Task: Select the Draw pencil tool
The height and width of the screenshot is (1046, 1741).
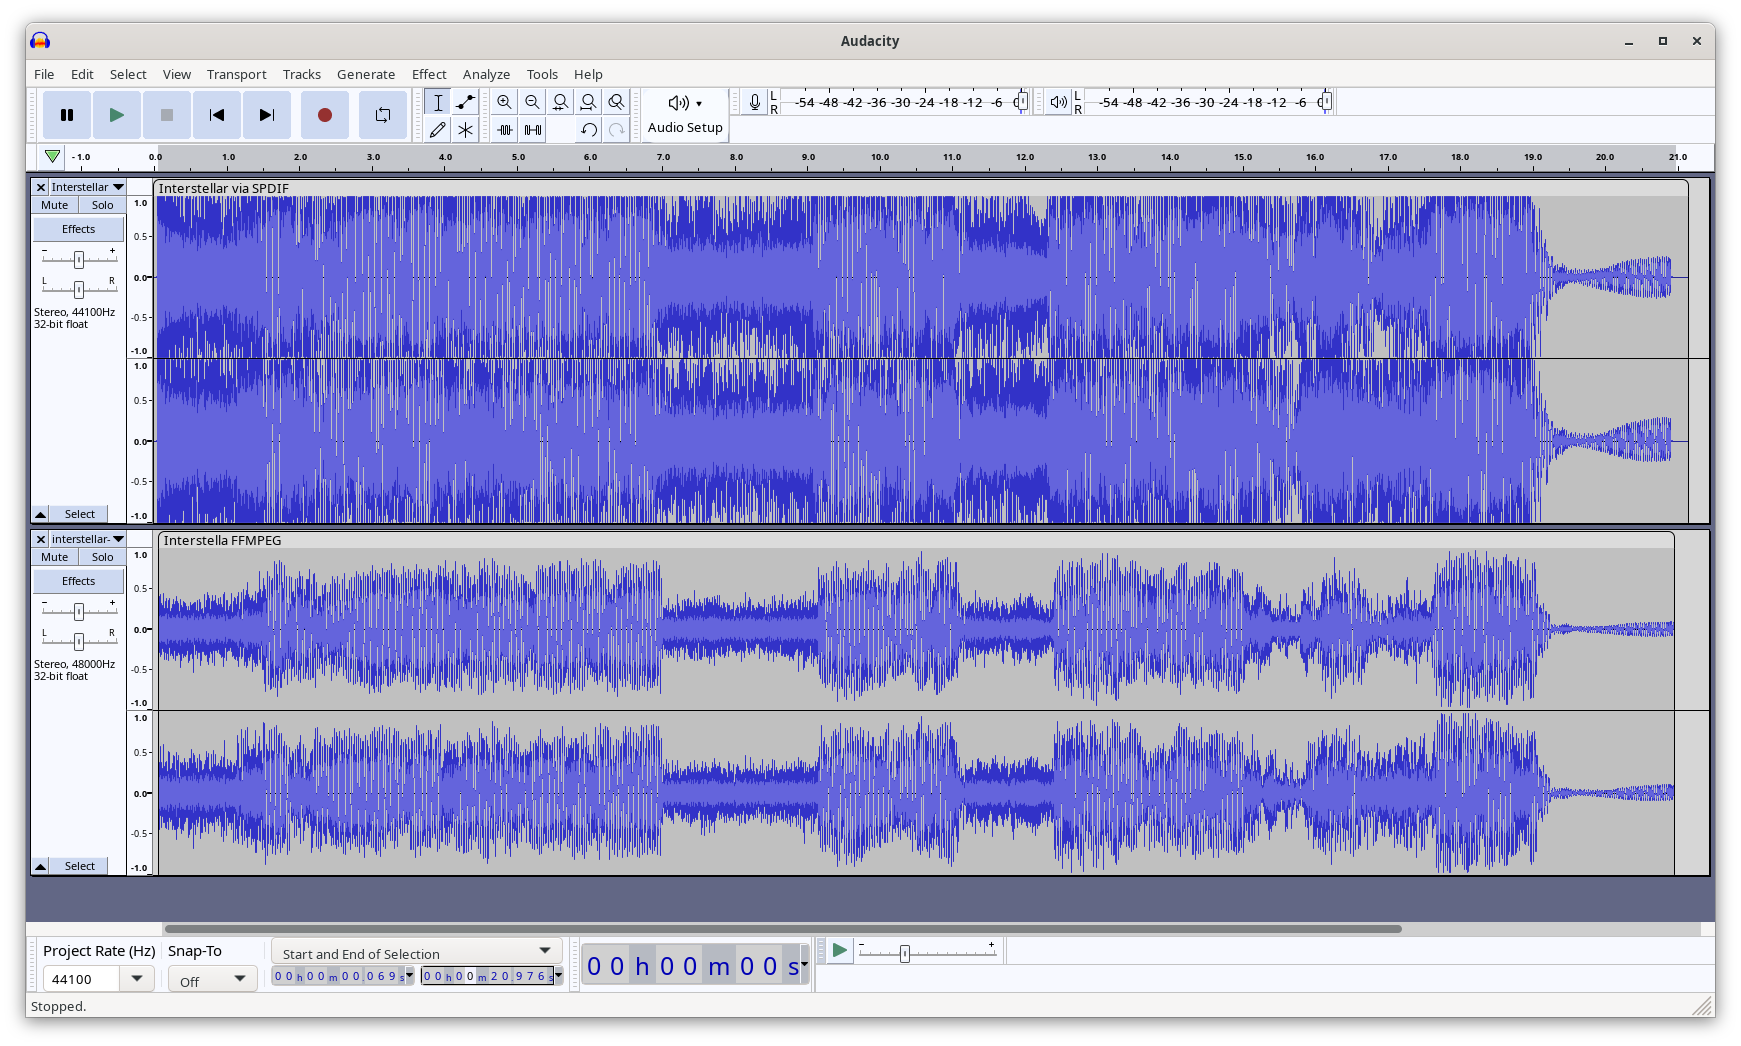Action: click(437, 130)
